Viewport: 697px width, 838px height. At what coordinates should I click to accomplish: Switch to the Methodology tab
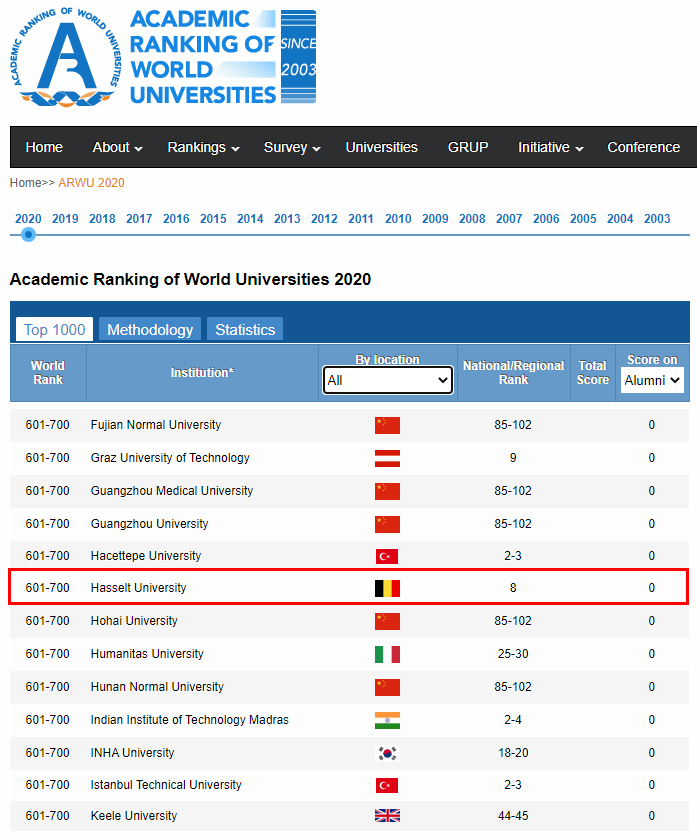(150, 330)
